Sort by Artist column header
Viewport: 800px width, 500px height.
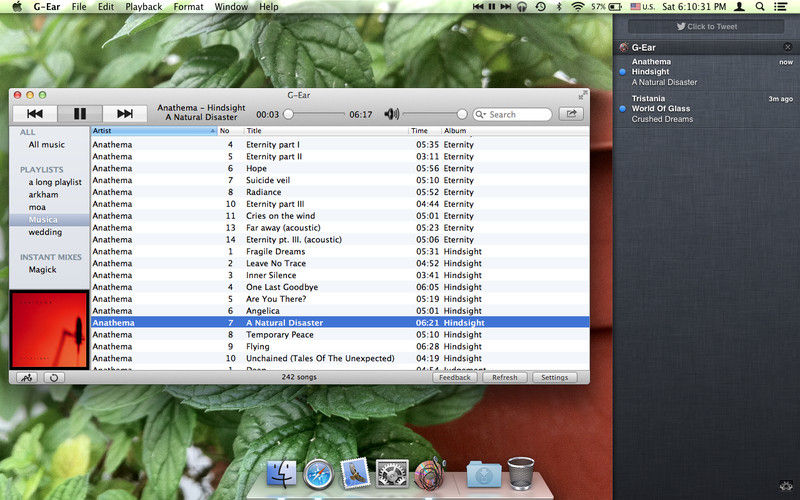[x=154, y=131]
